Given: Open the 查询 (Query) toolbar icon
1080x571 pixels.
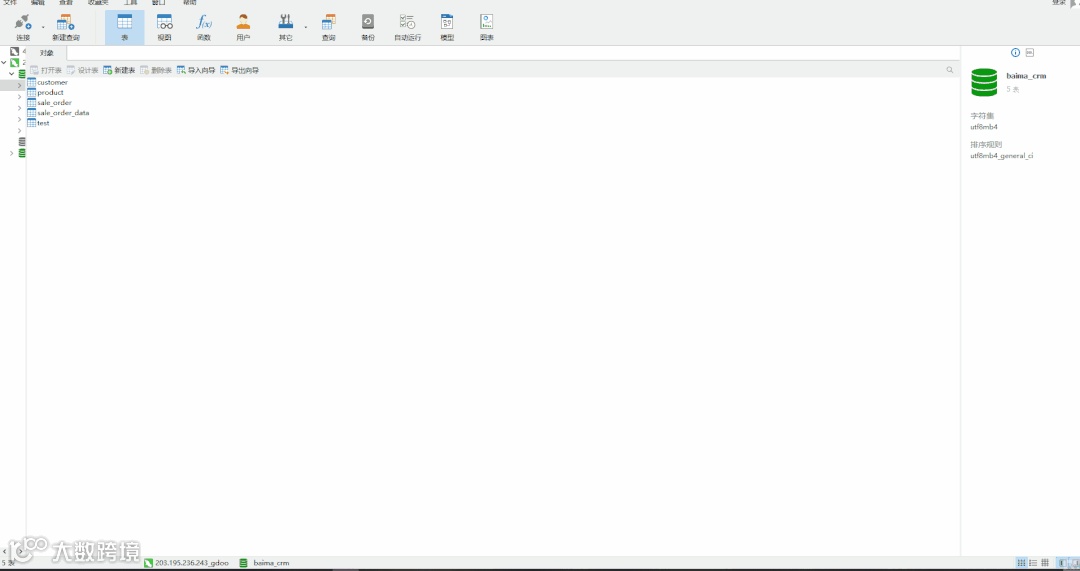Looking at the screenshot, I should click(329, 28).
